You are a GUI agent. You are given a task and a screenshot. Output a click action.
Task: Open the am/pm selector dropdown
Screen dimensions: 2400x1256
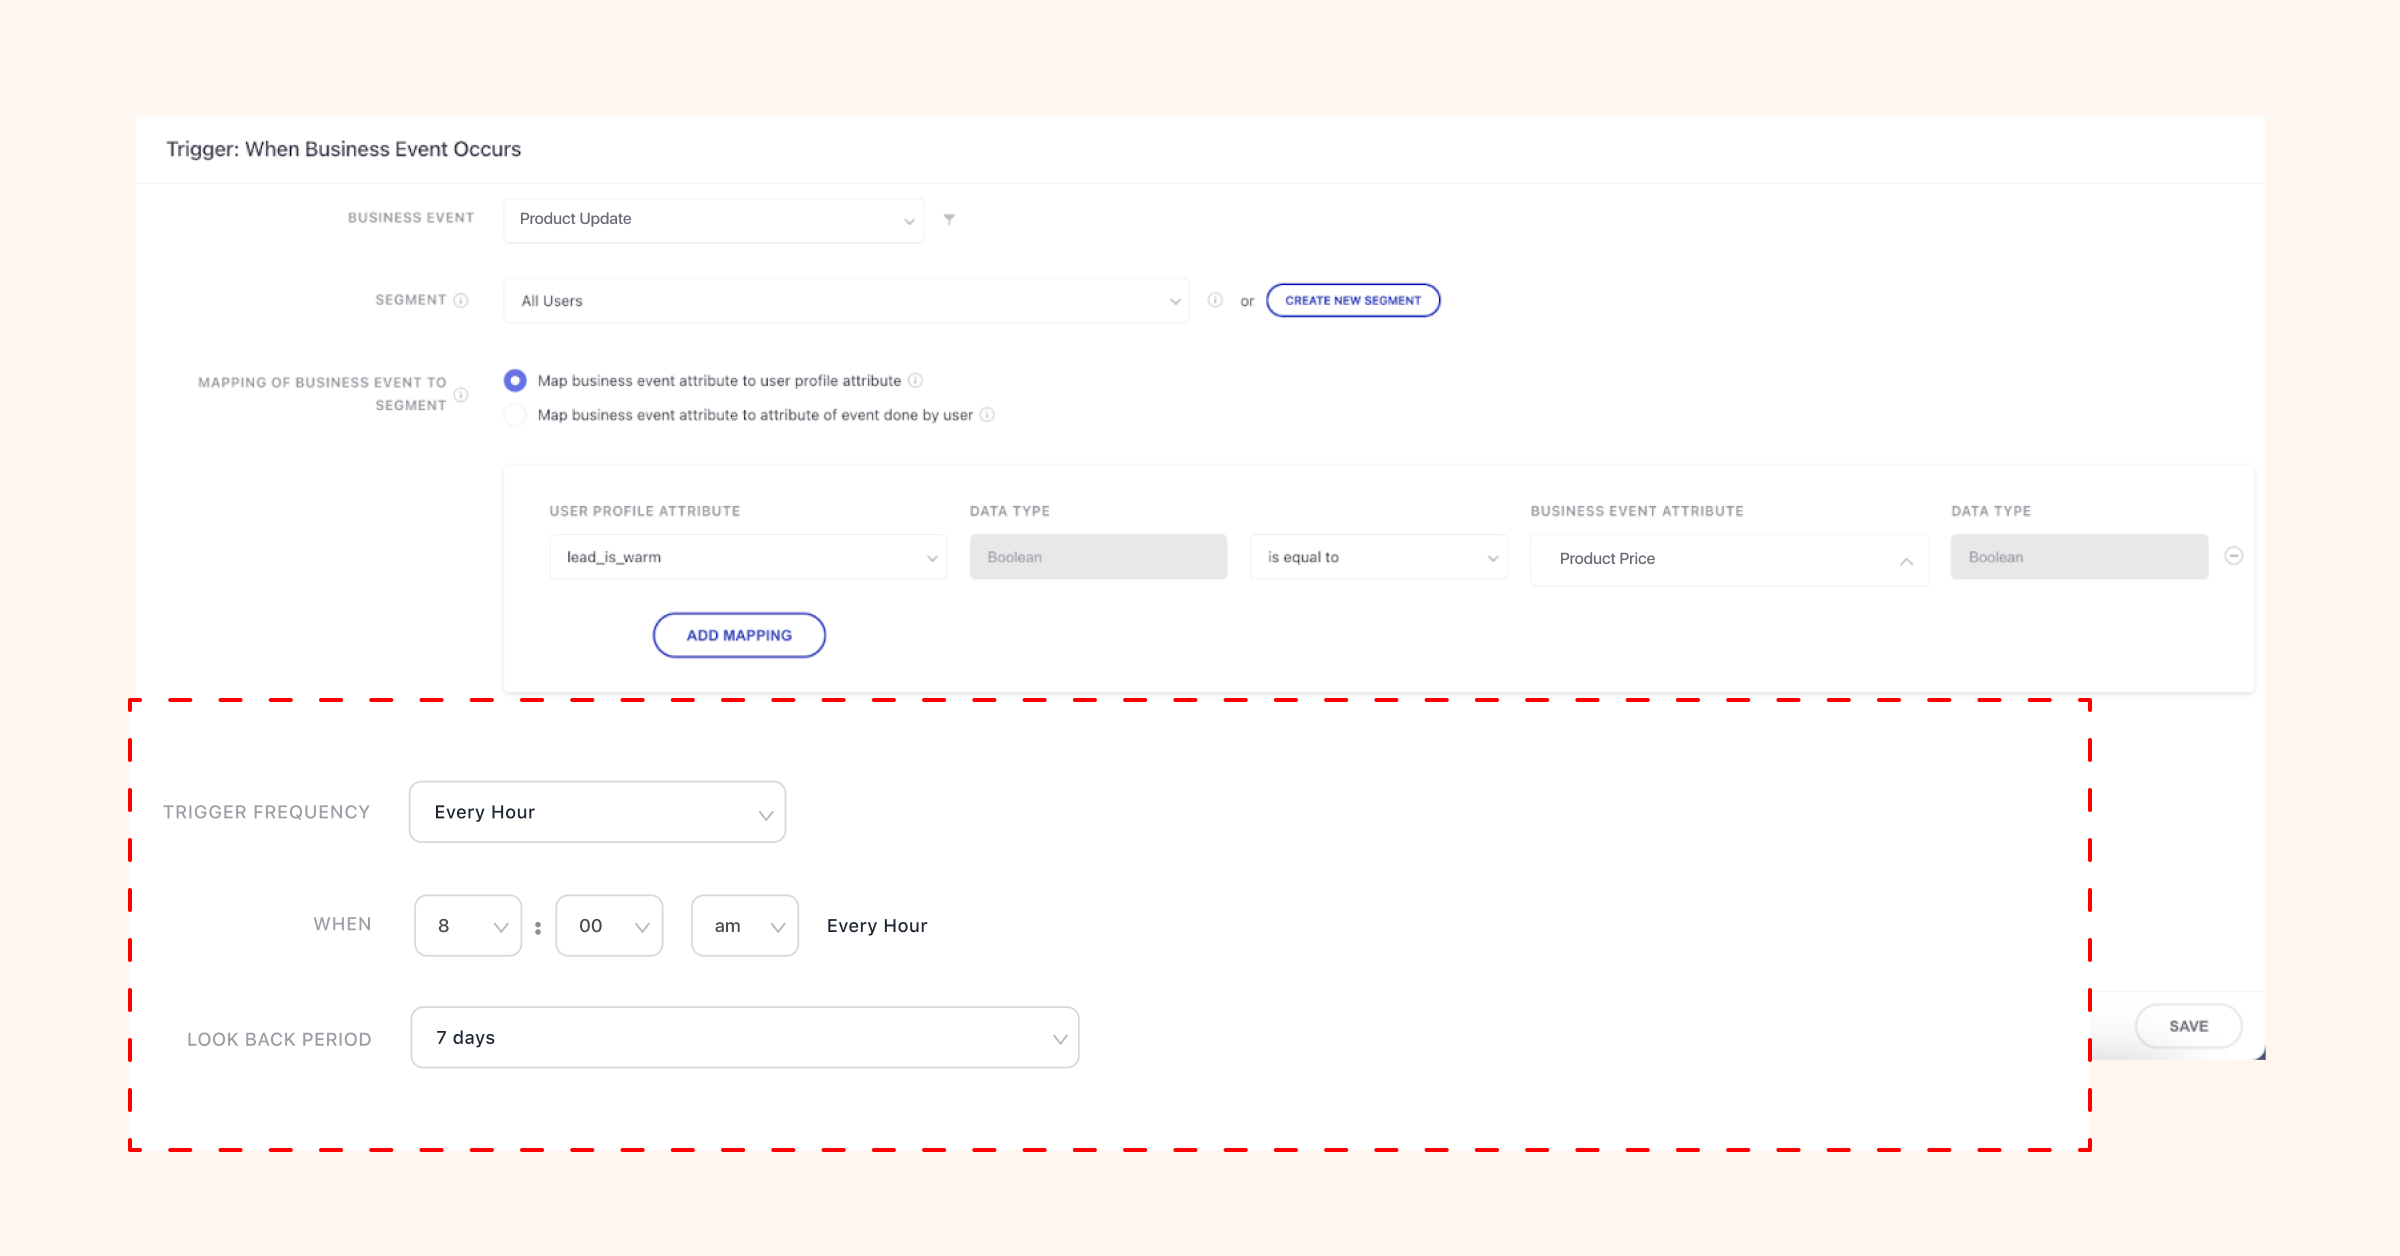pyautogui.click(x=745, y=926)
